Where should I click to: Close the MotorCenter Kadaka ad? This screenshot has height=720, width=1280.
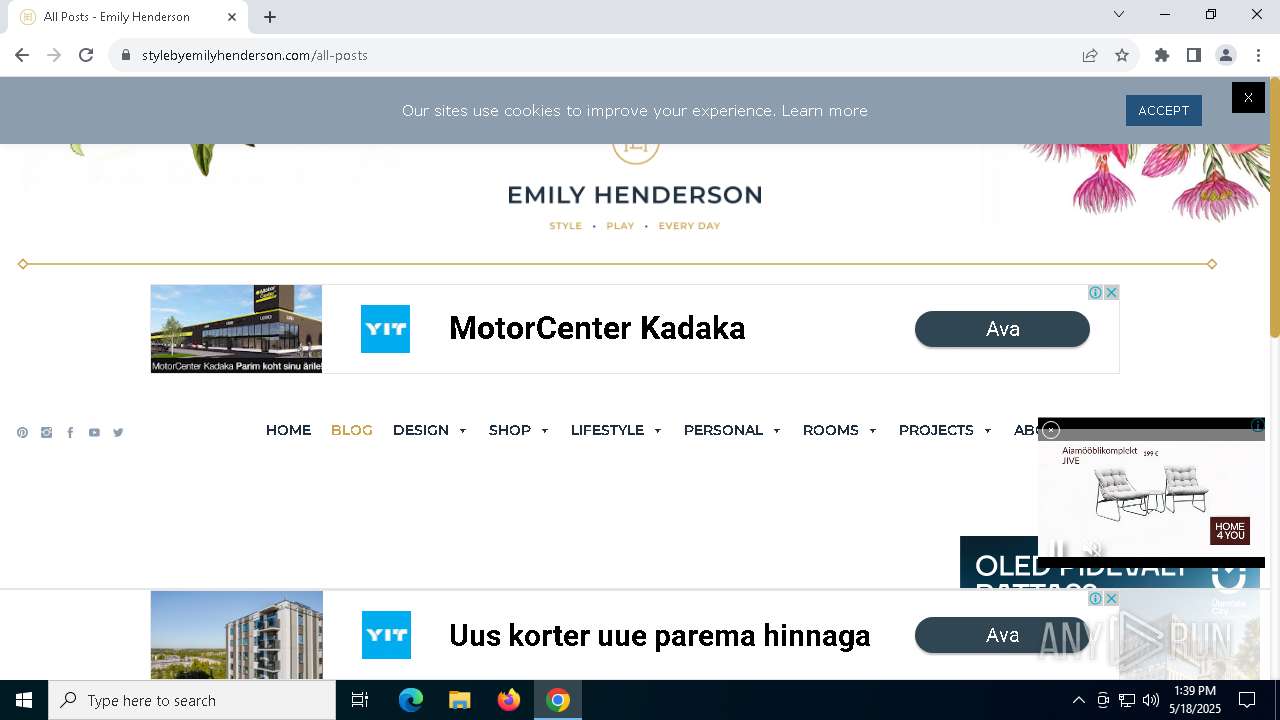pos(1111,292)
